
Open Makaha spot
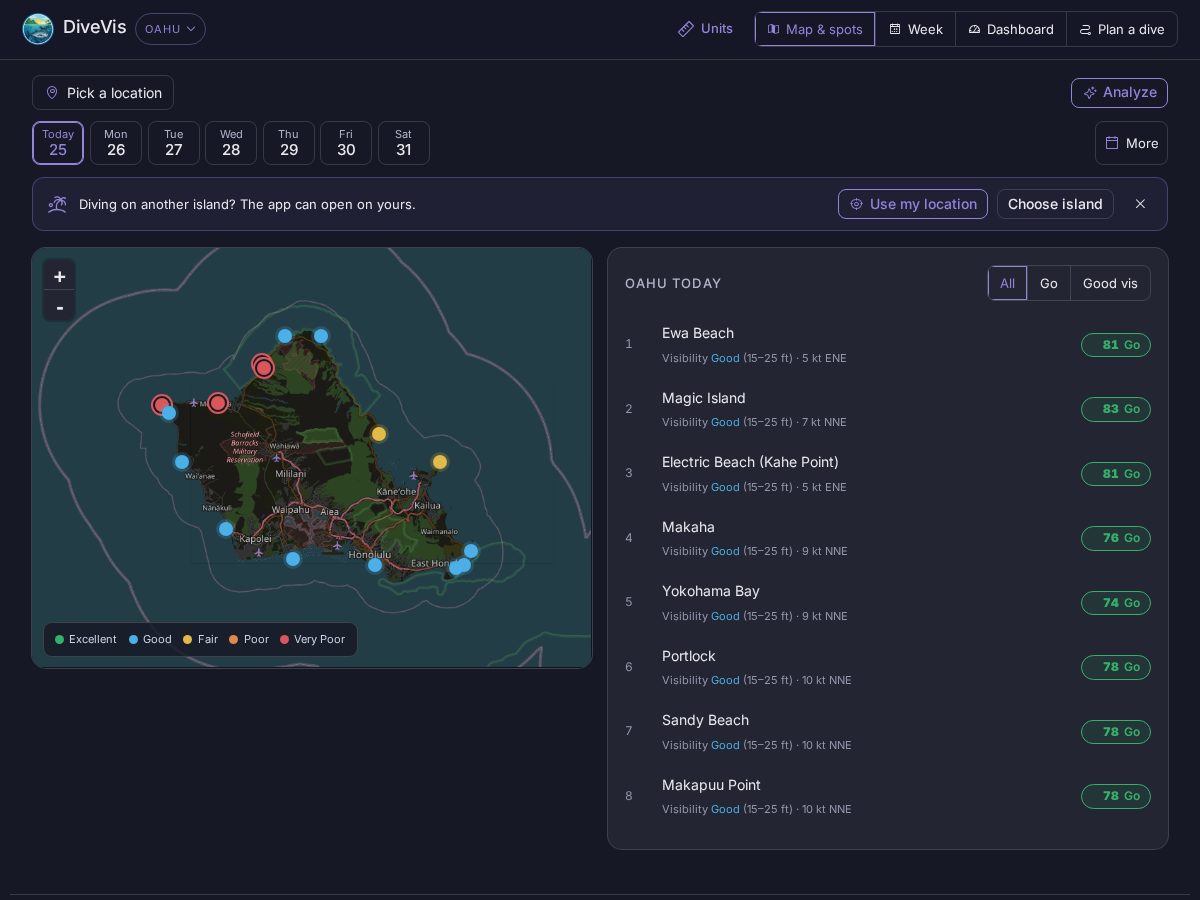[887, 538]
